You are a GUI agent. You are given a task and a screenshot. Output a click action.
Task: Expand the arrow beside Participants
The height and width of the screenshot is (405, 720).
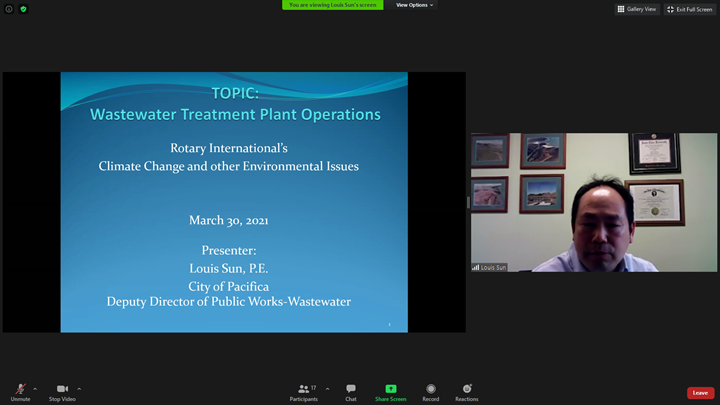coord(327,389)
